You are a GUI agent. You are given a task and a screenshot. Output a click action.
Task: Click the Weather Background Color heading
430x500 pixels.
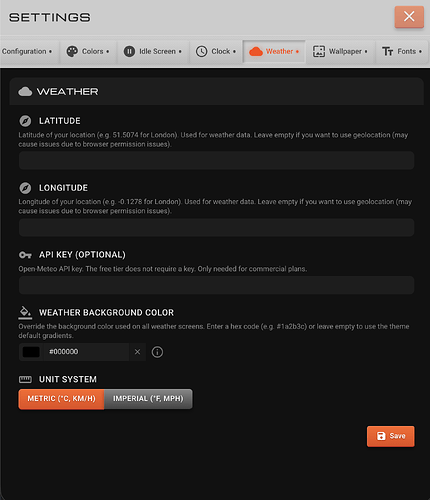coord(106,313)
